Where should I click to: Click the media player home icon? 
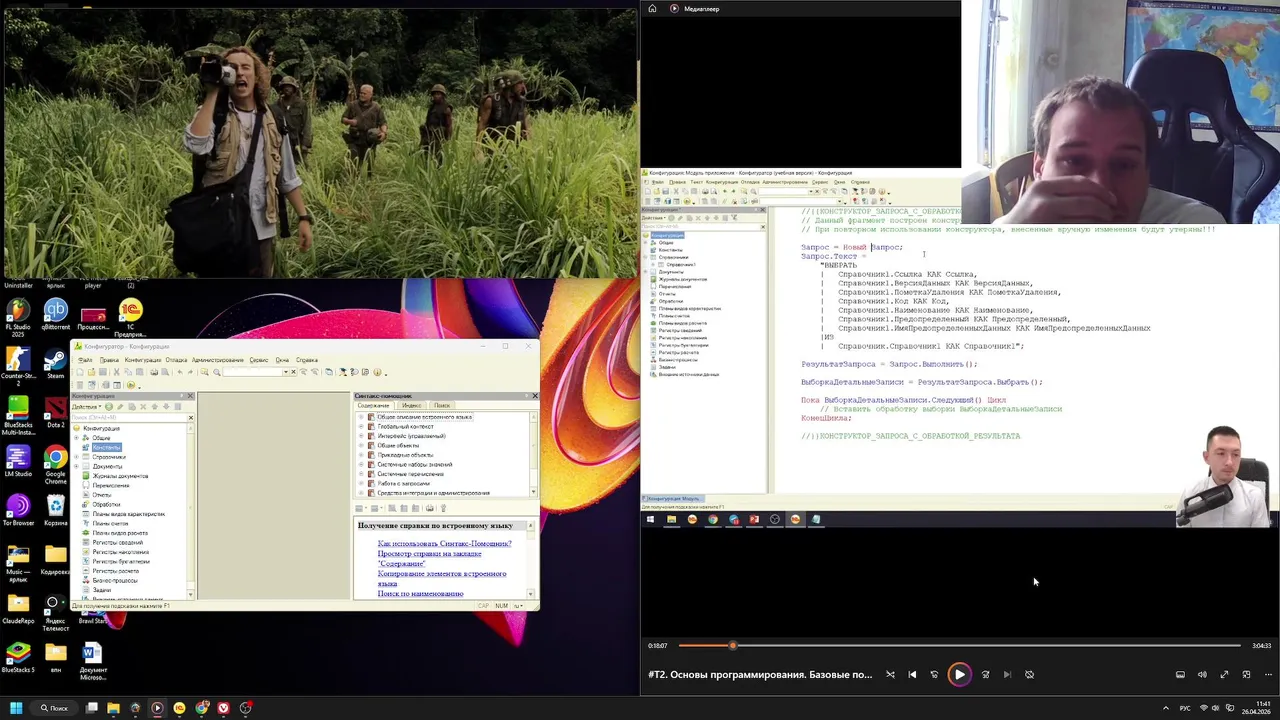point(652,8)
